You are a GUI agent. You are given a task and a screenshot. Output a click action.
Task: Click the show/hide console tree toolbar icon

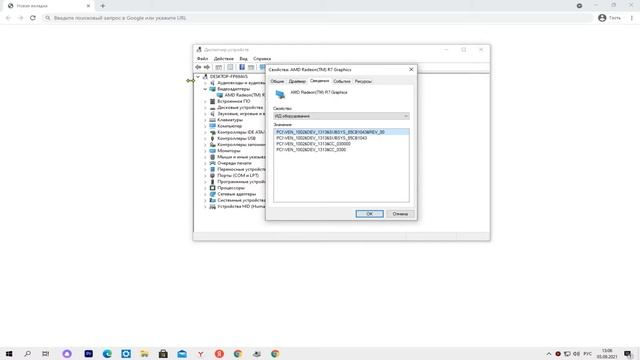[219, 67]
